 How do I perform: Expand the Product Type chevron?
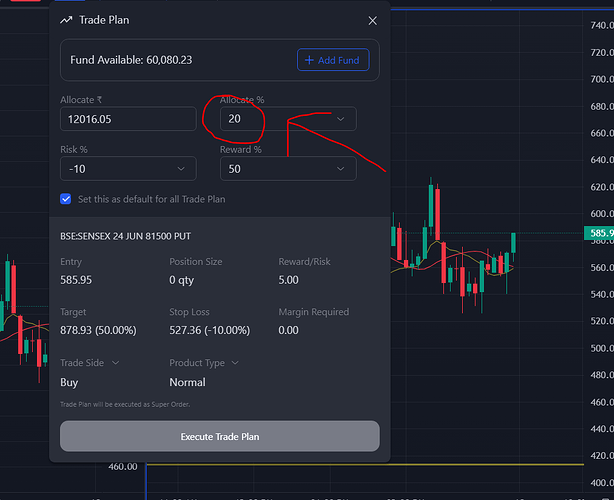[x=235, y=363]
